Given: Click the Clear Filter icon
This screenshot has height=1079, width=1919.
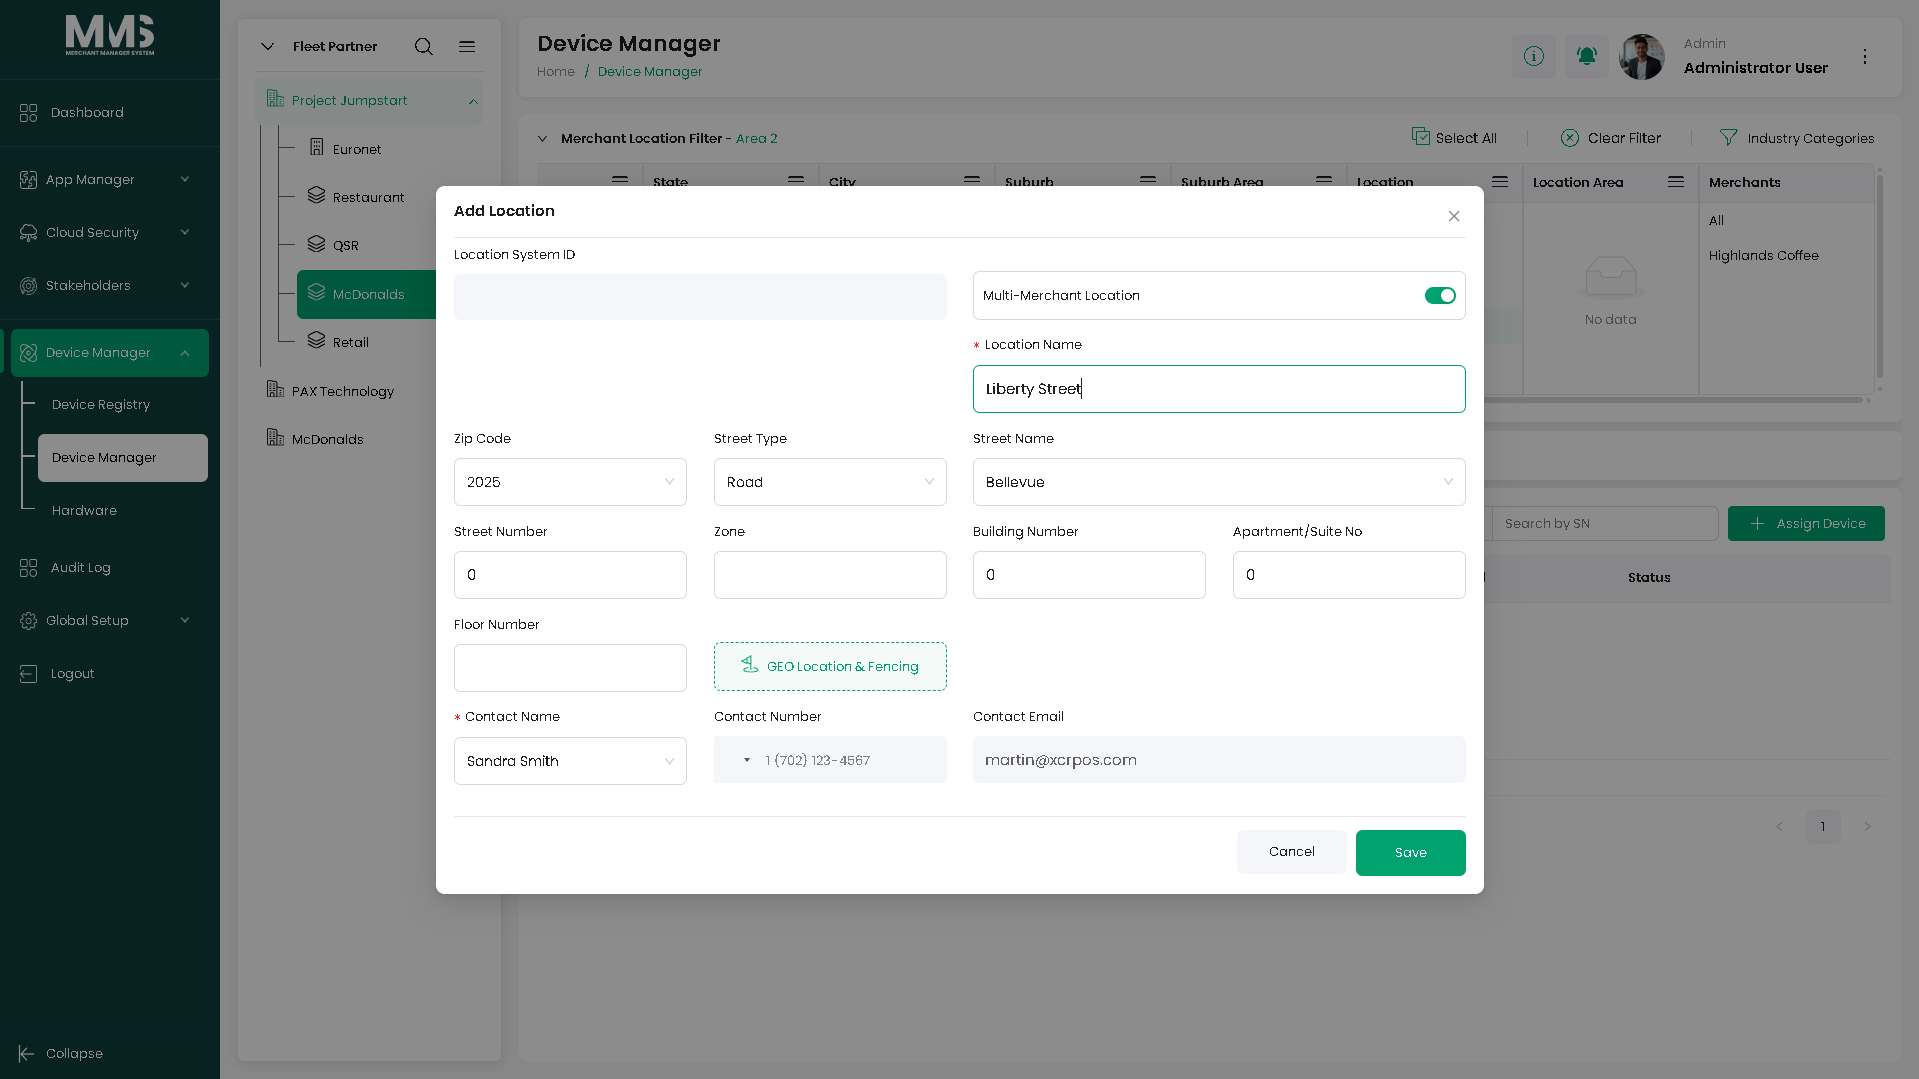Looking at the screenshot, I should [1570, 138].
